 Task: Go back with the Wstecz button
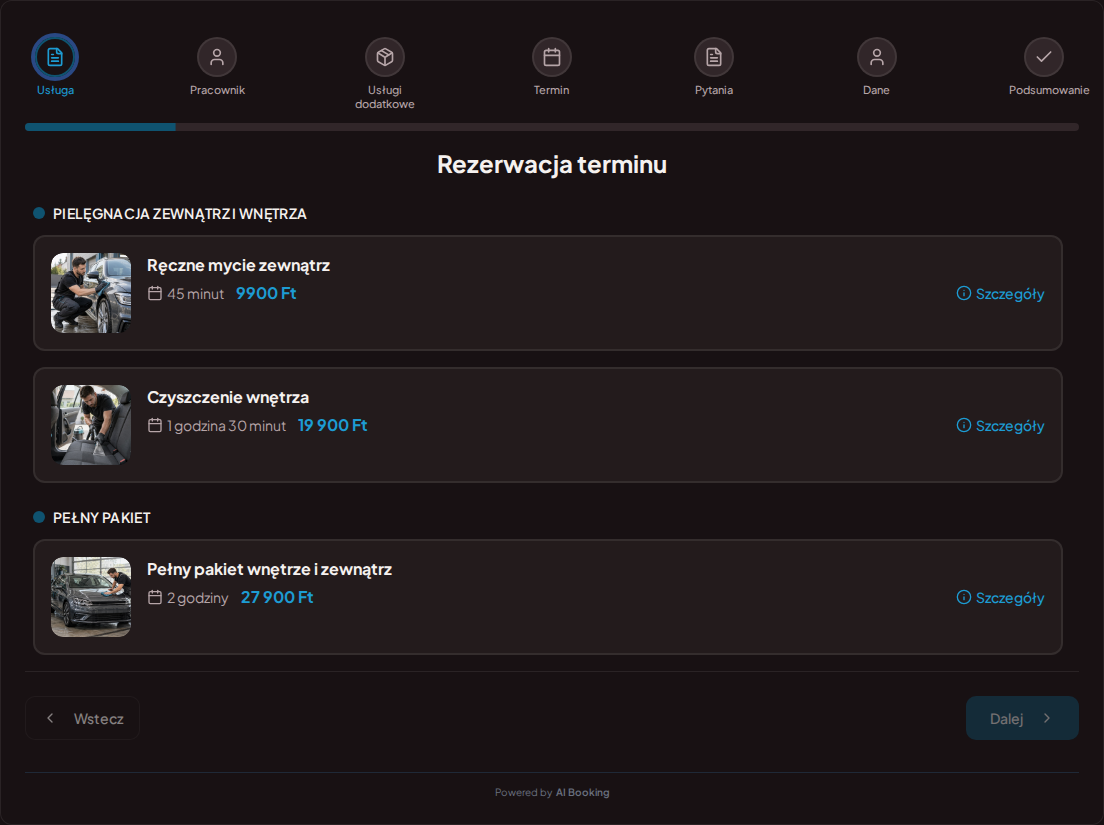click(82, 718)
